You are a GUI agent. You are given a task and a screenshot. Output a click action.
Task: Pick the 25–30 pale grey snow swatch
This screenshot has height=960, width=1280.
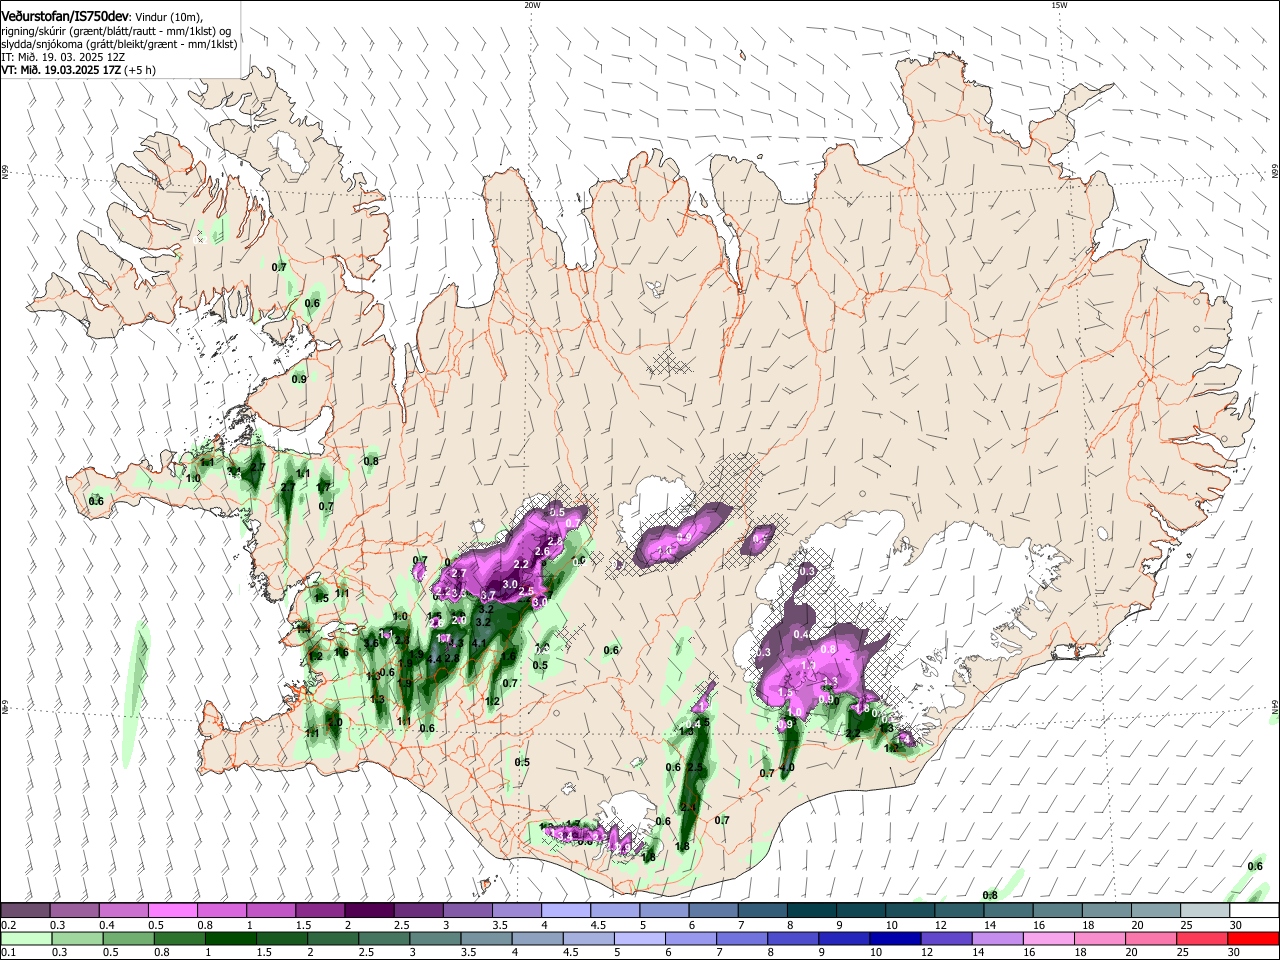1205,911
